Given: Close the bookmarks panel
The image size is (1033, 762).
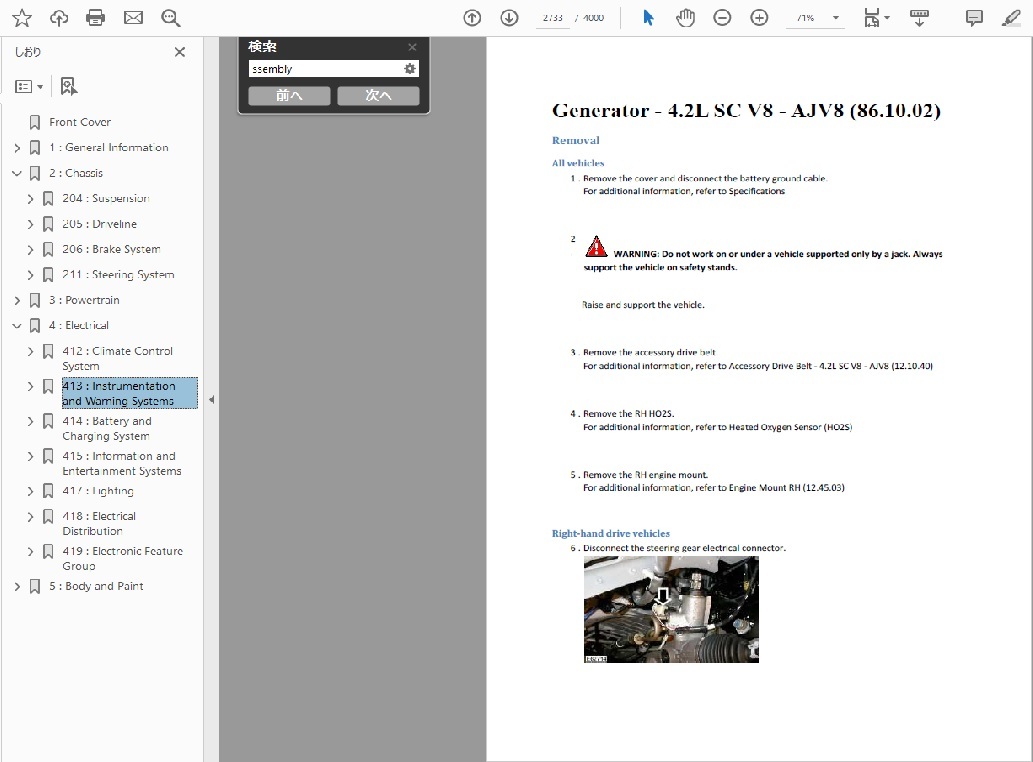Looking at the screenshot, I should click(180, 52).
